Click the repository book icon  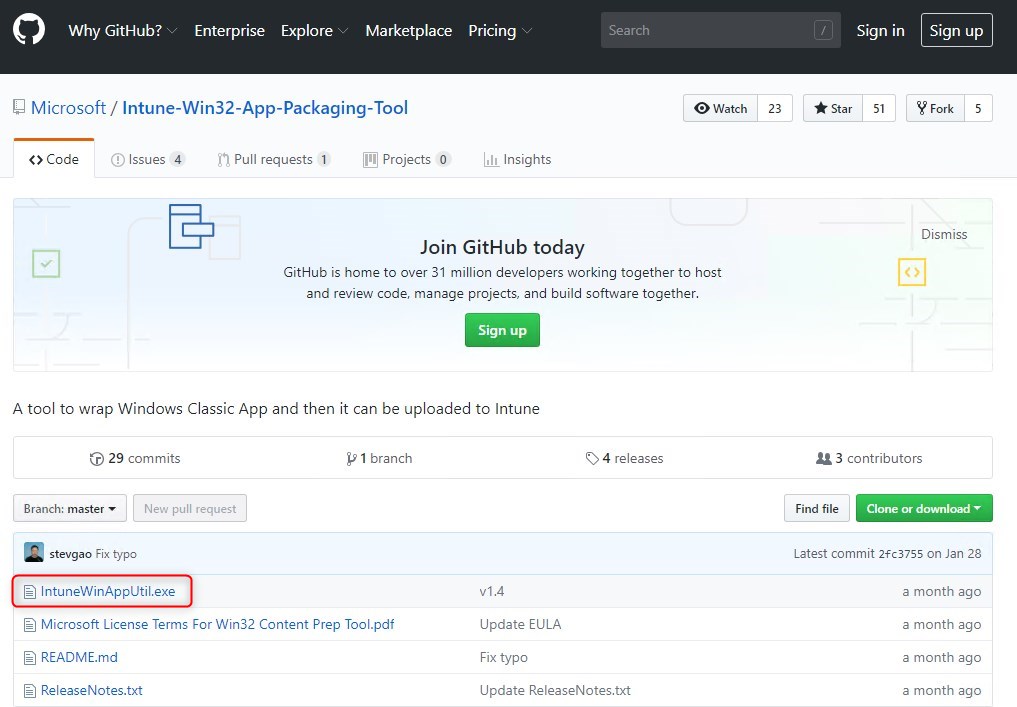click(19, 107)
